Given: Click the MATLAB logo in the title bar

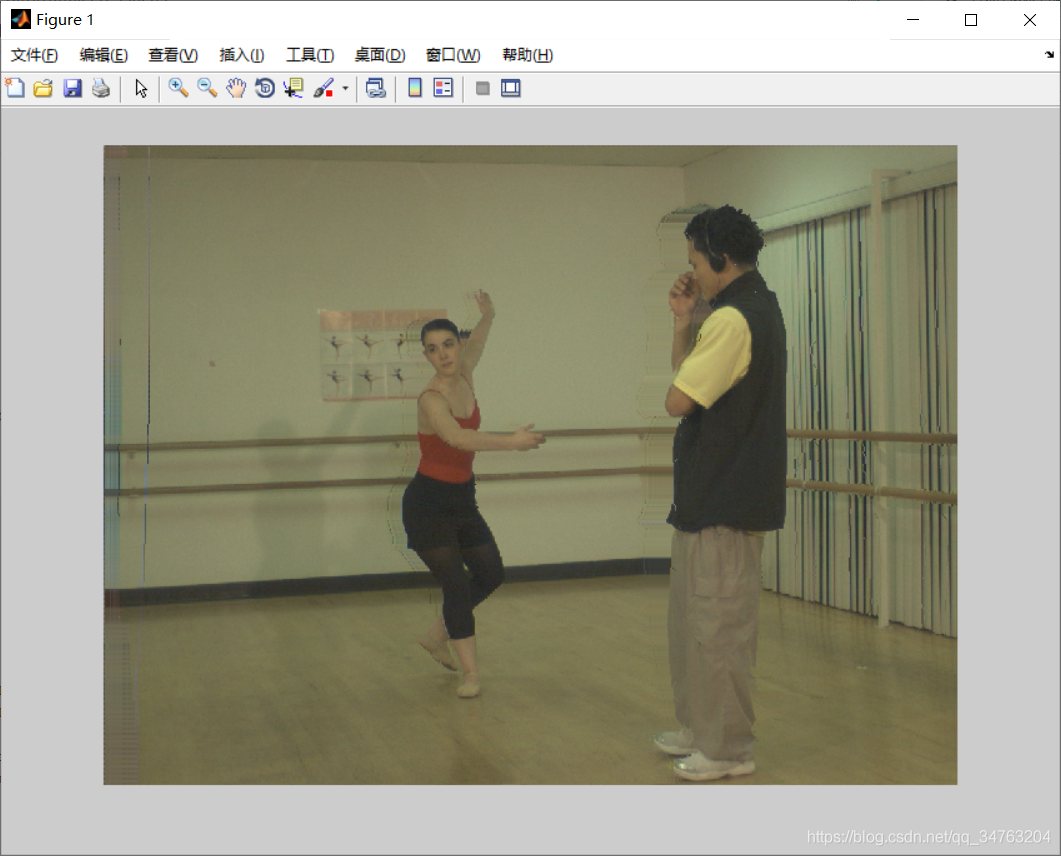Looking at the screenshot, I should click(x=20, y=20).
